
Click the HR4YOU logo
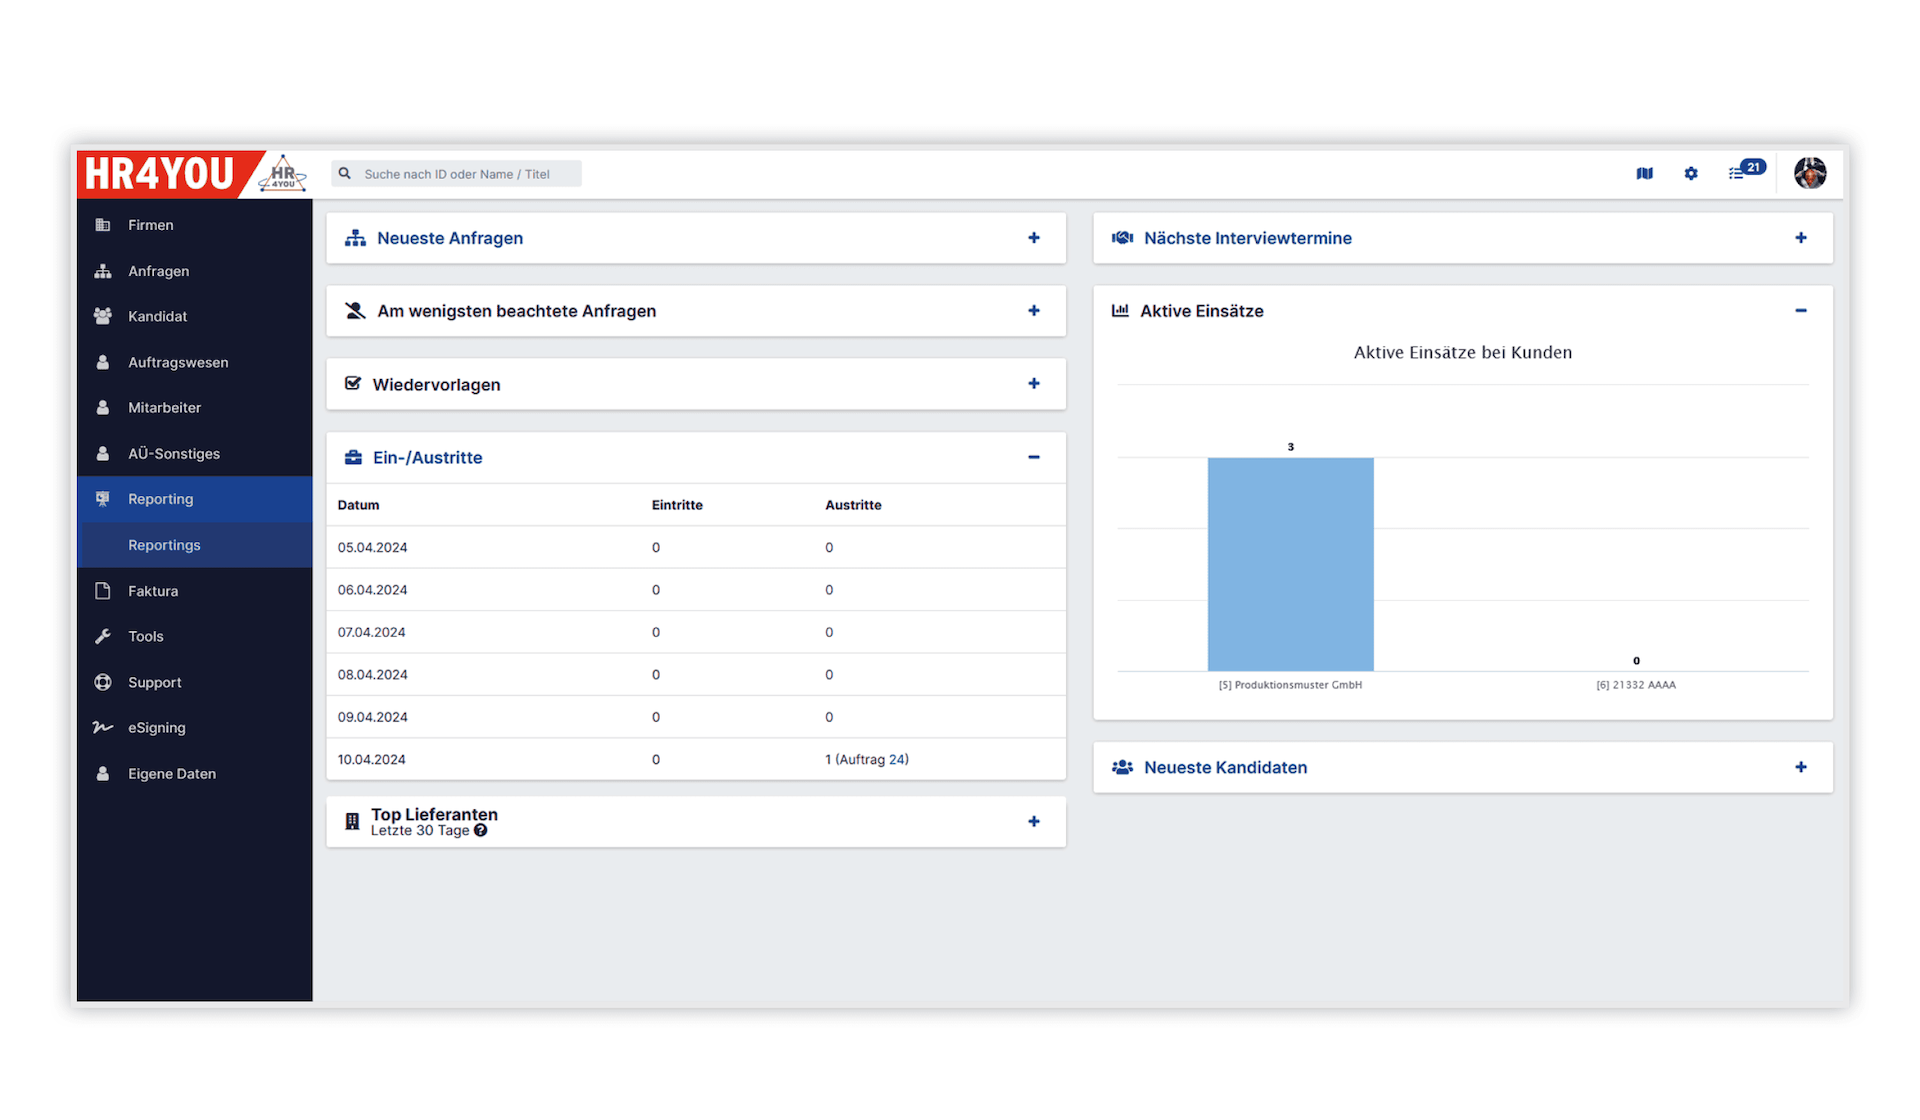[160, 174]
